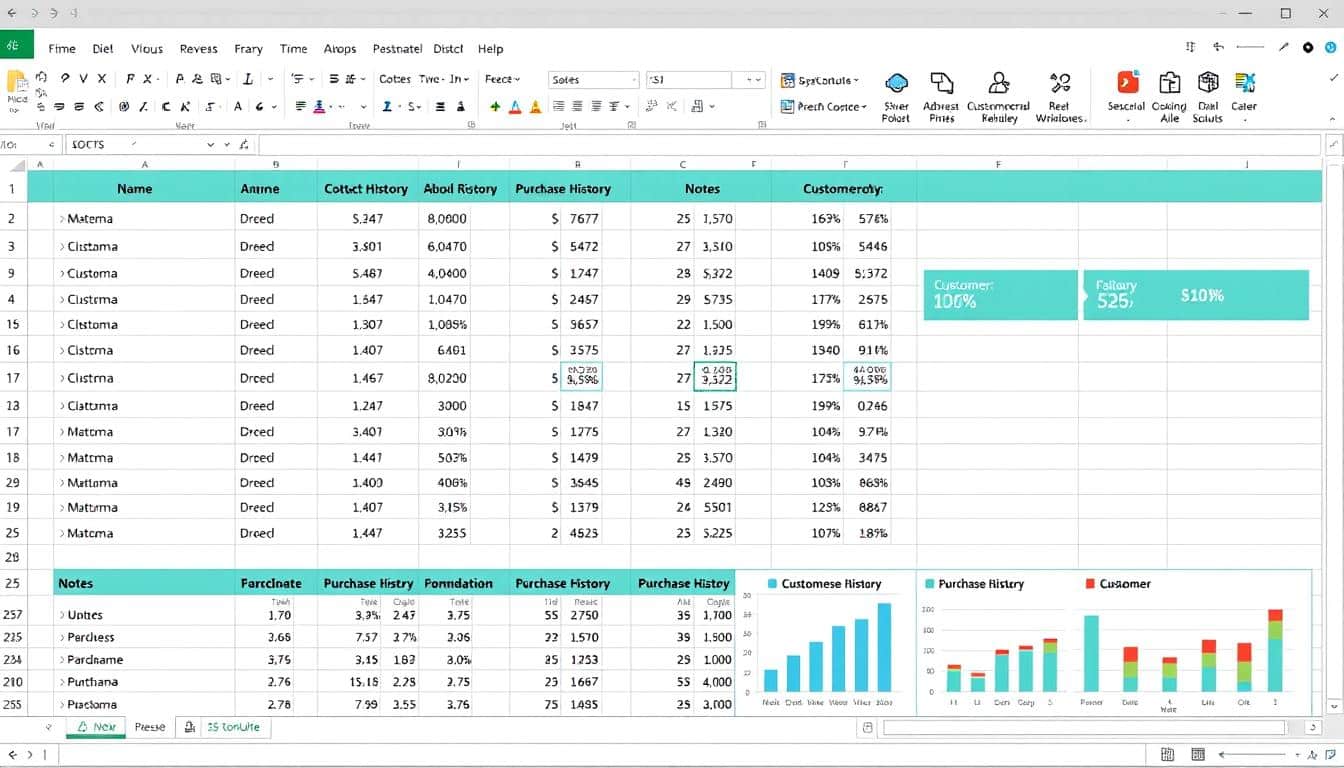Click the undo arrow icon in the title bar
Viewport: 1344px width, 768px height.
coord(1218,47)
